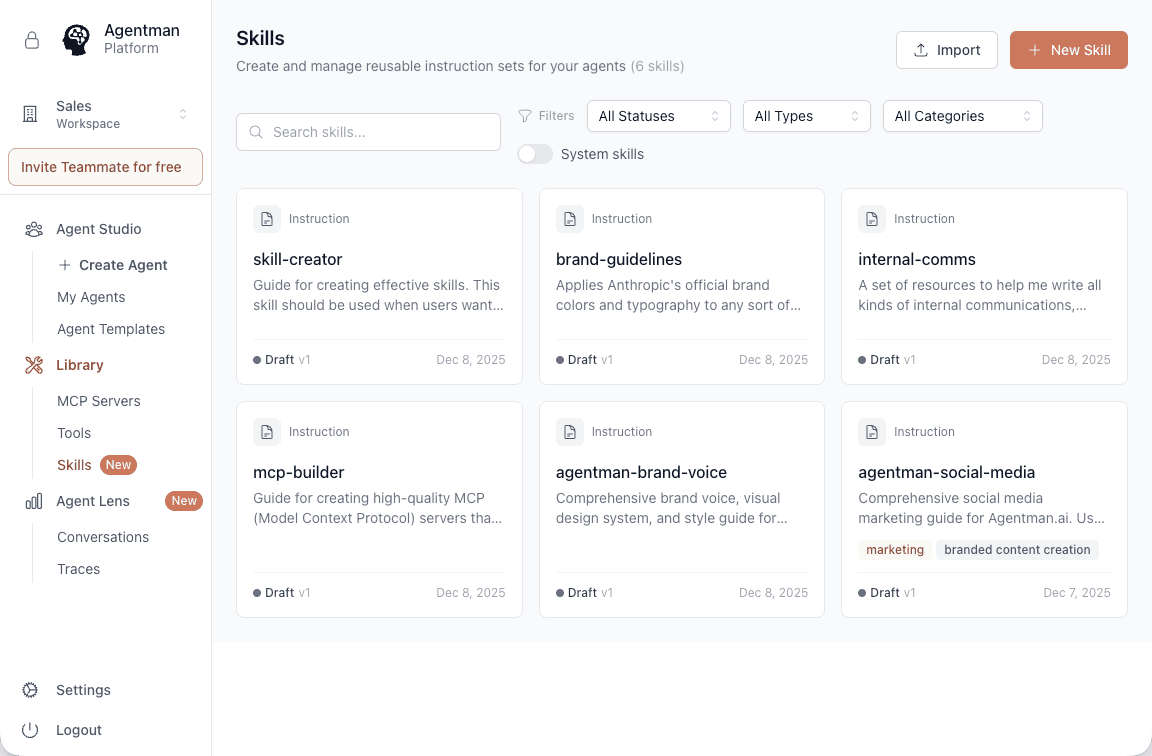Enable the System skills toggle
This screenshot has width=1152, height=756.
(x=535, y=154)
